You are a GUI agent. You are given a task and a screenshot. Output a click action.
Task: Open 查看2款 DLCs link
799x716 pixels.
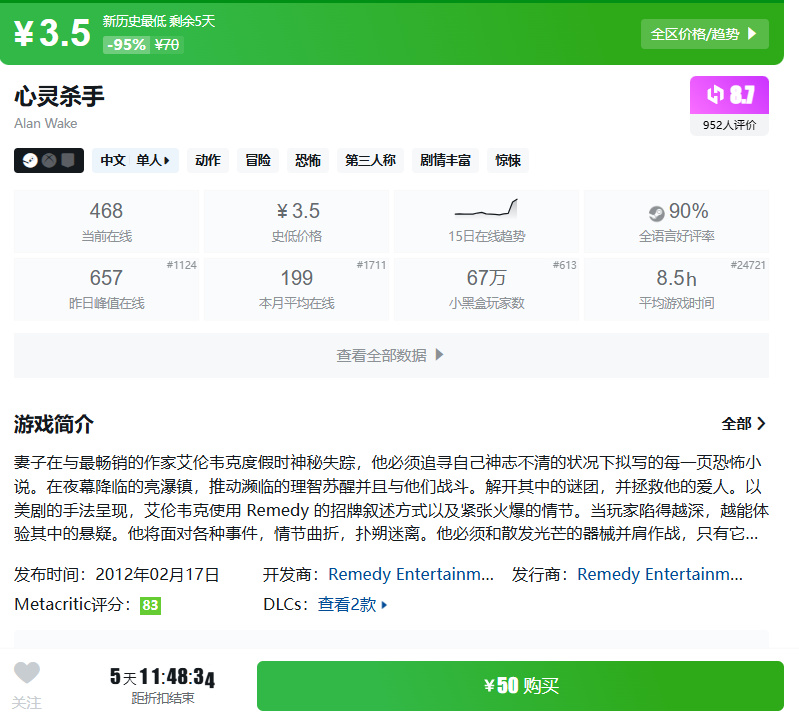[353, 605]
